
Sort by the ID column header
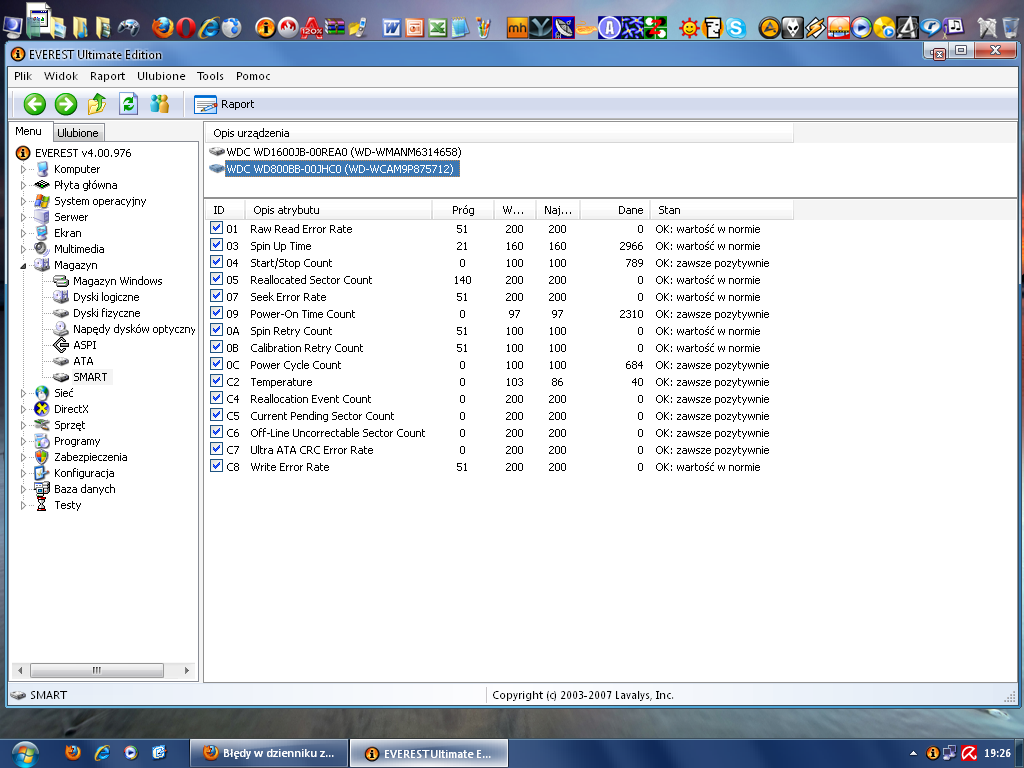[226, 210]
